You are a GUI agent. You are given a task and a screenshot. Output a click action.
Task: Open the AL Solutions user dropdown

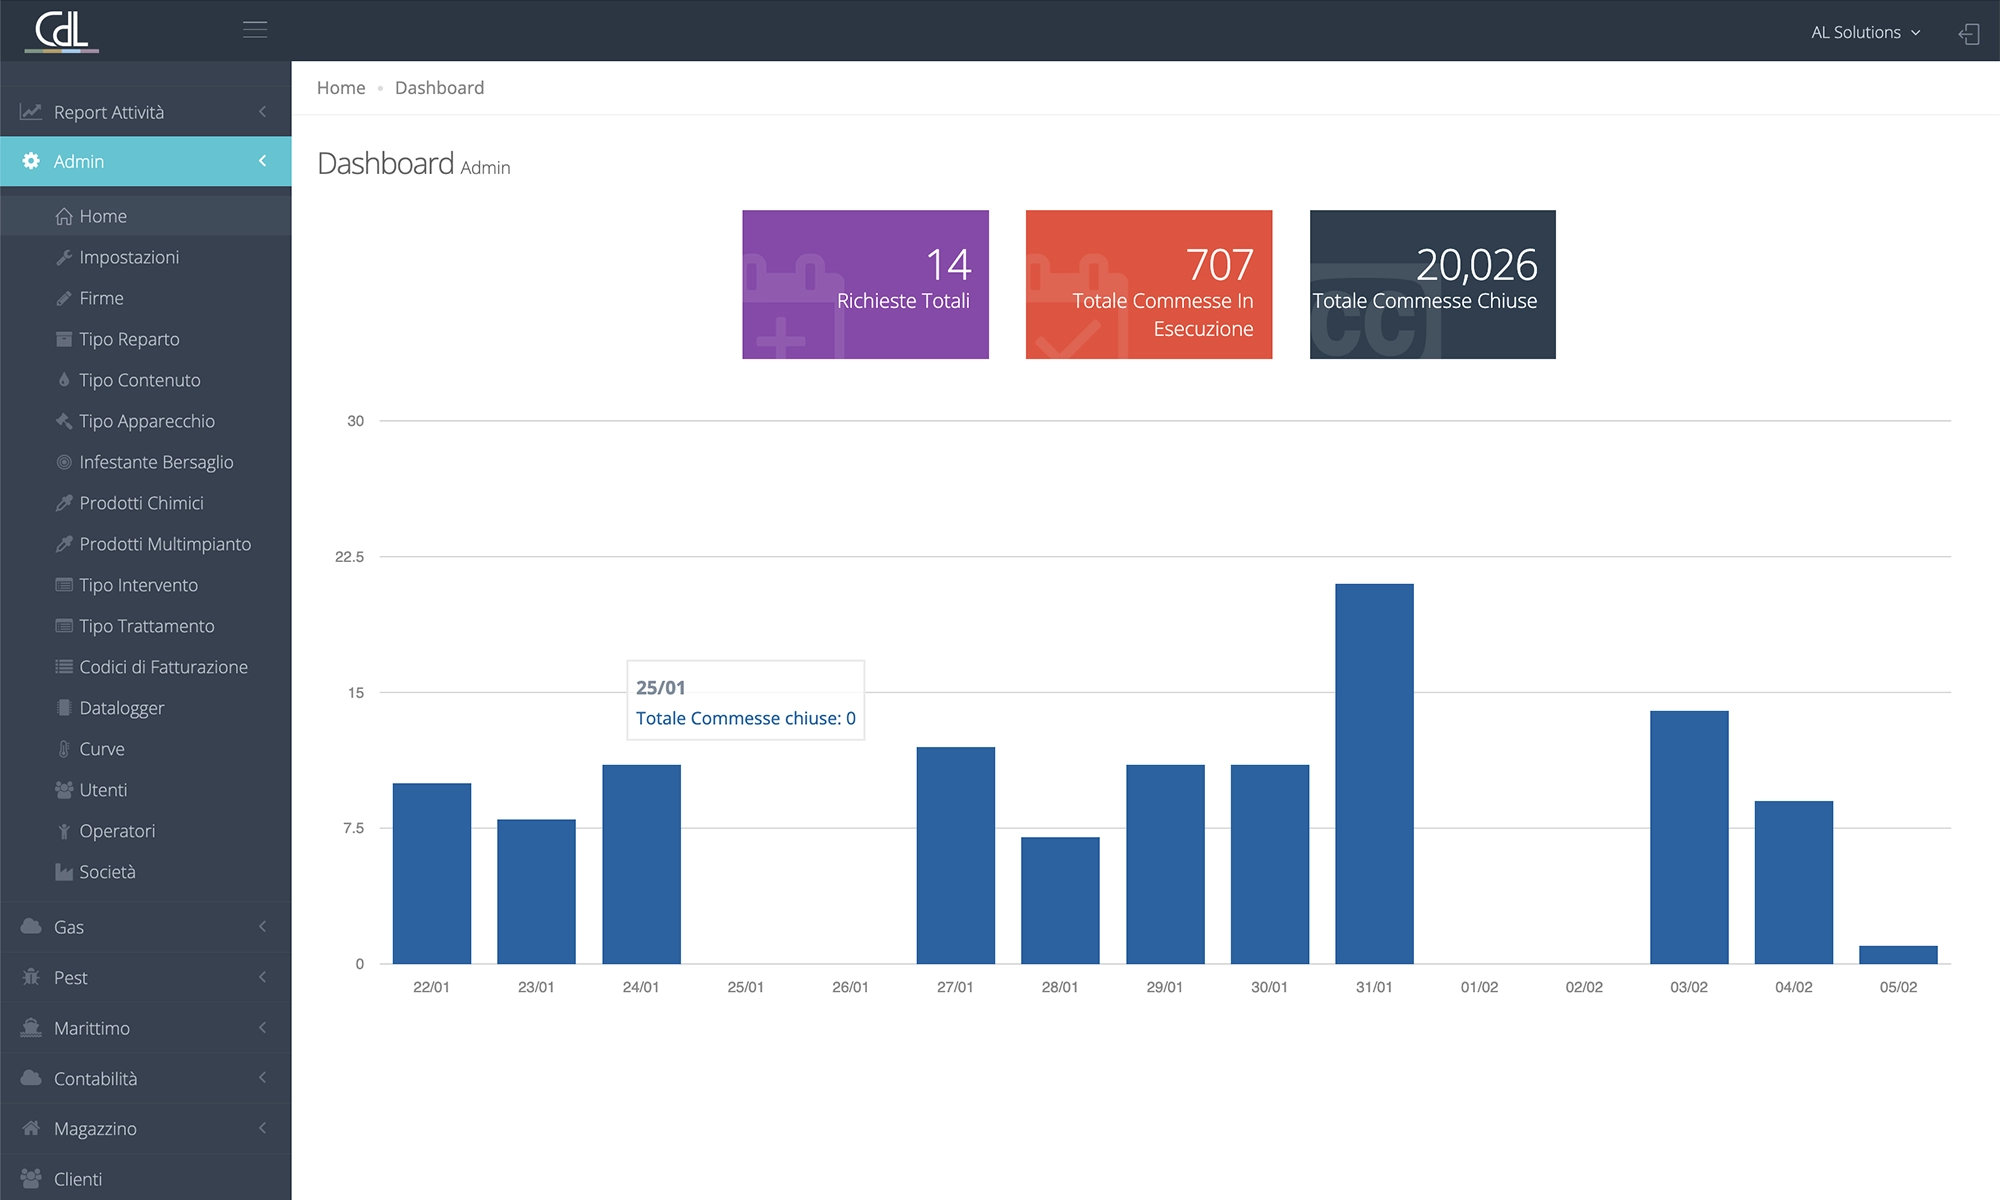coord(1865,32)
